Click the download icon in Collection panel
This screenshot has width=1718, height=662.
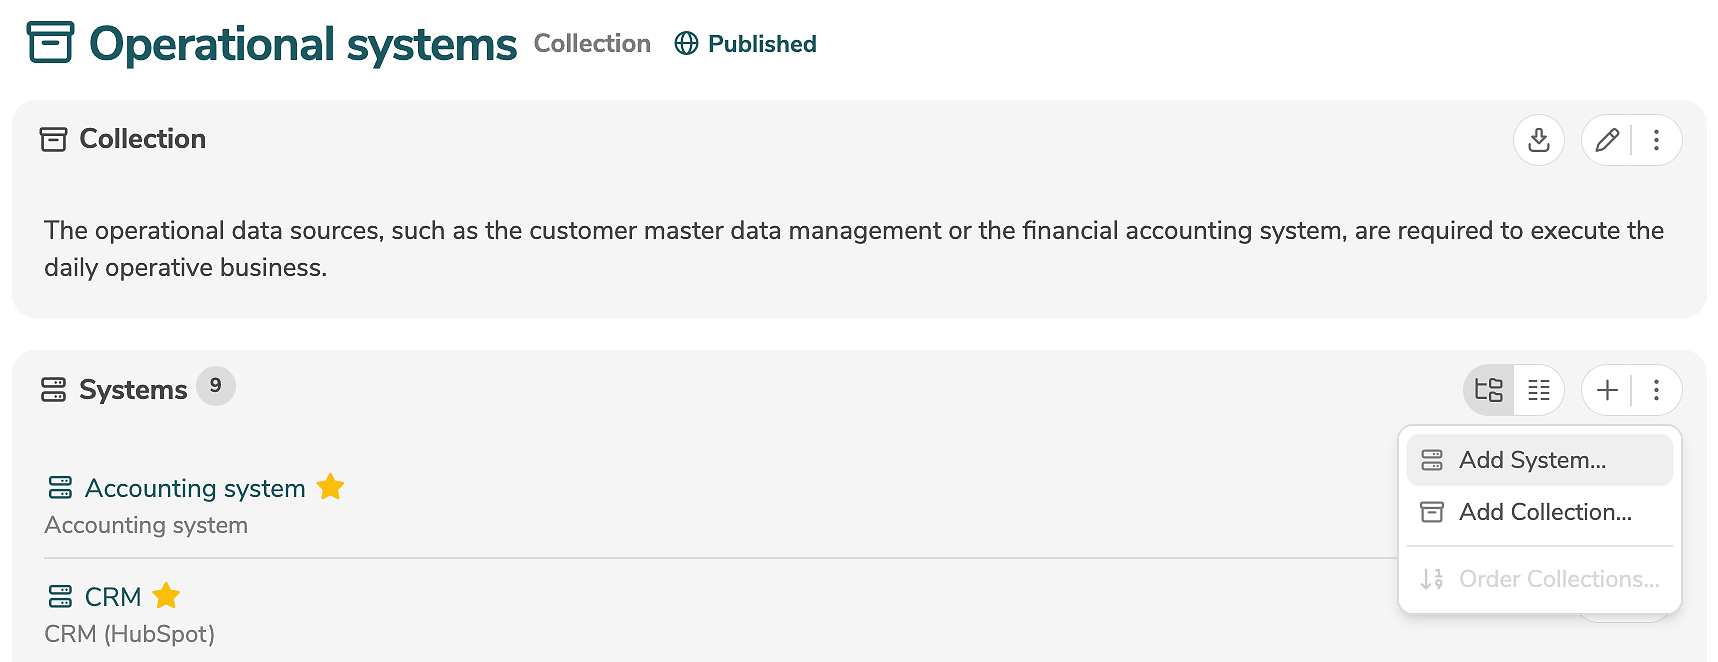click(x=1538, y=140)
